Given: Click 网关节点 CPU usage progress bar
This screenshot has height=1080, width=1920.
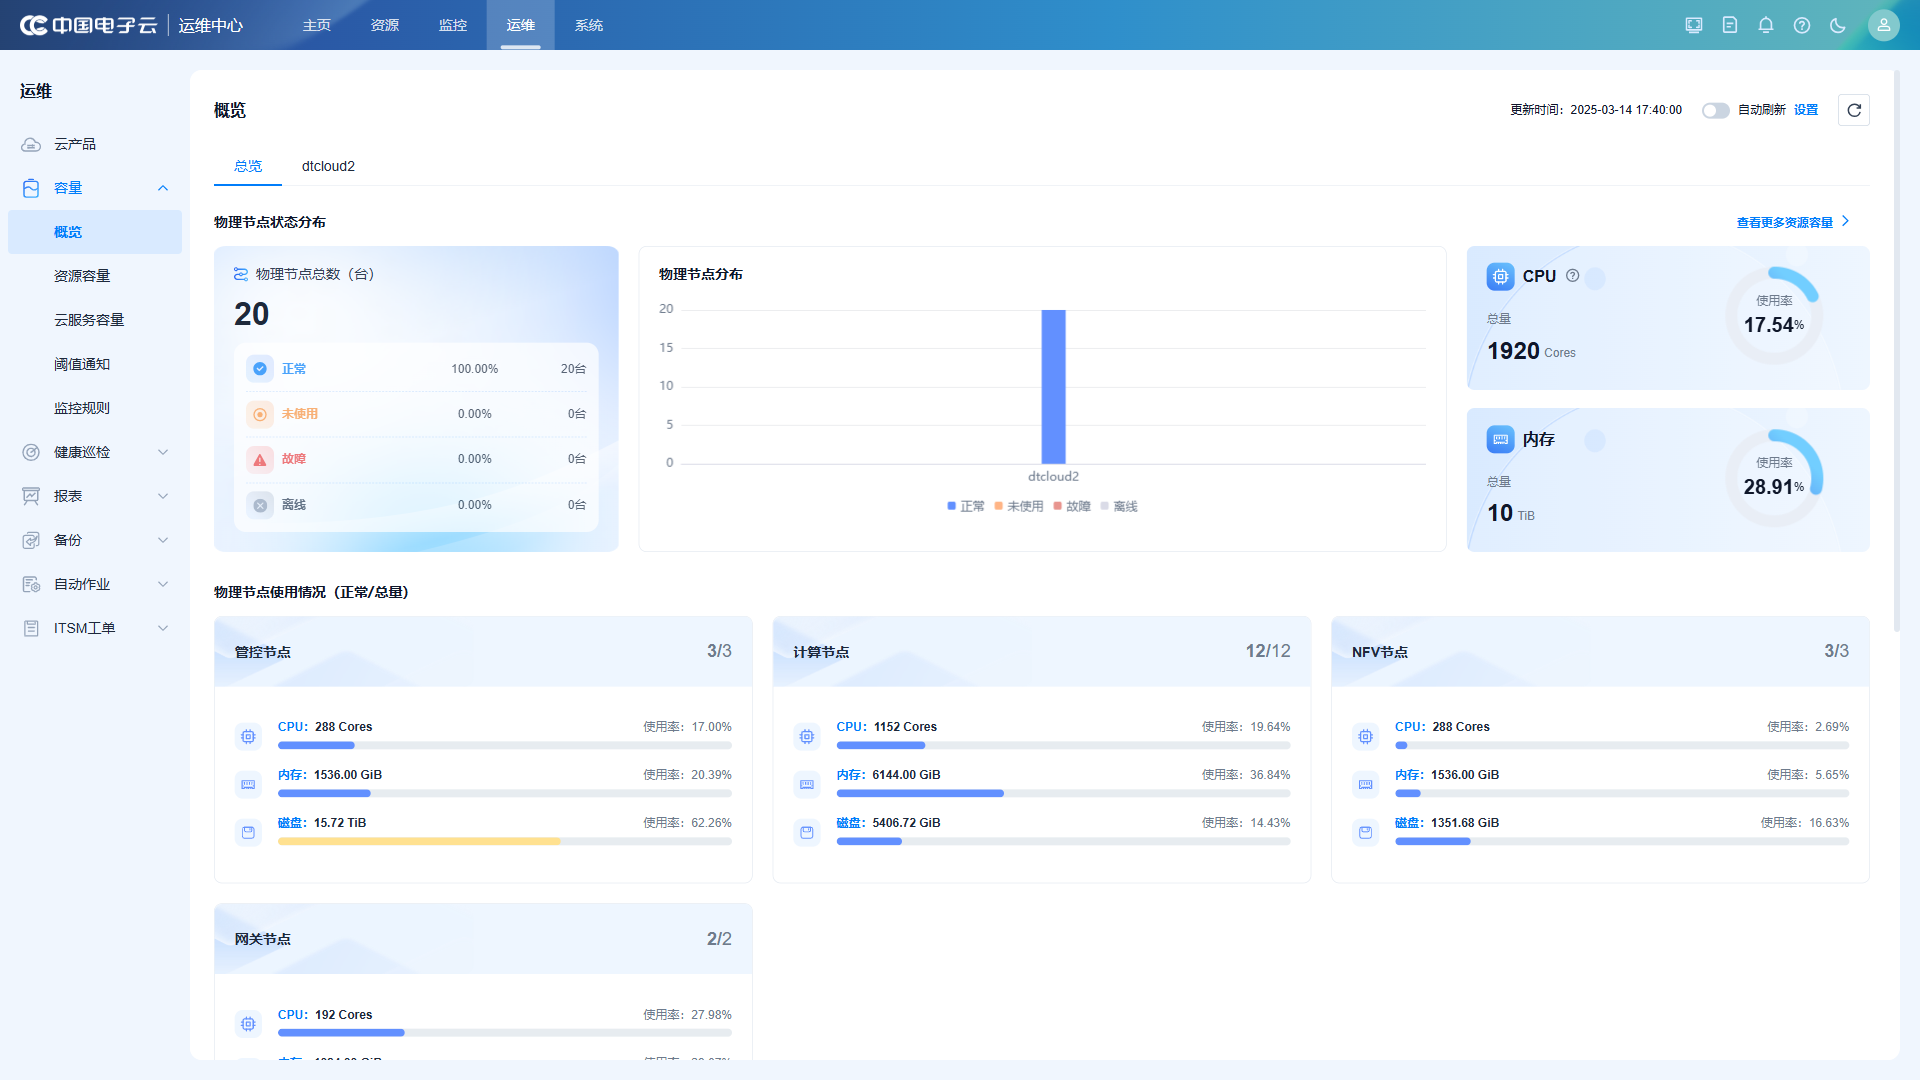Looking at the screenshot, I should pyautogui.click(x=505, y=1033).
